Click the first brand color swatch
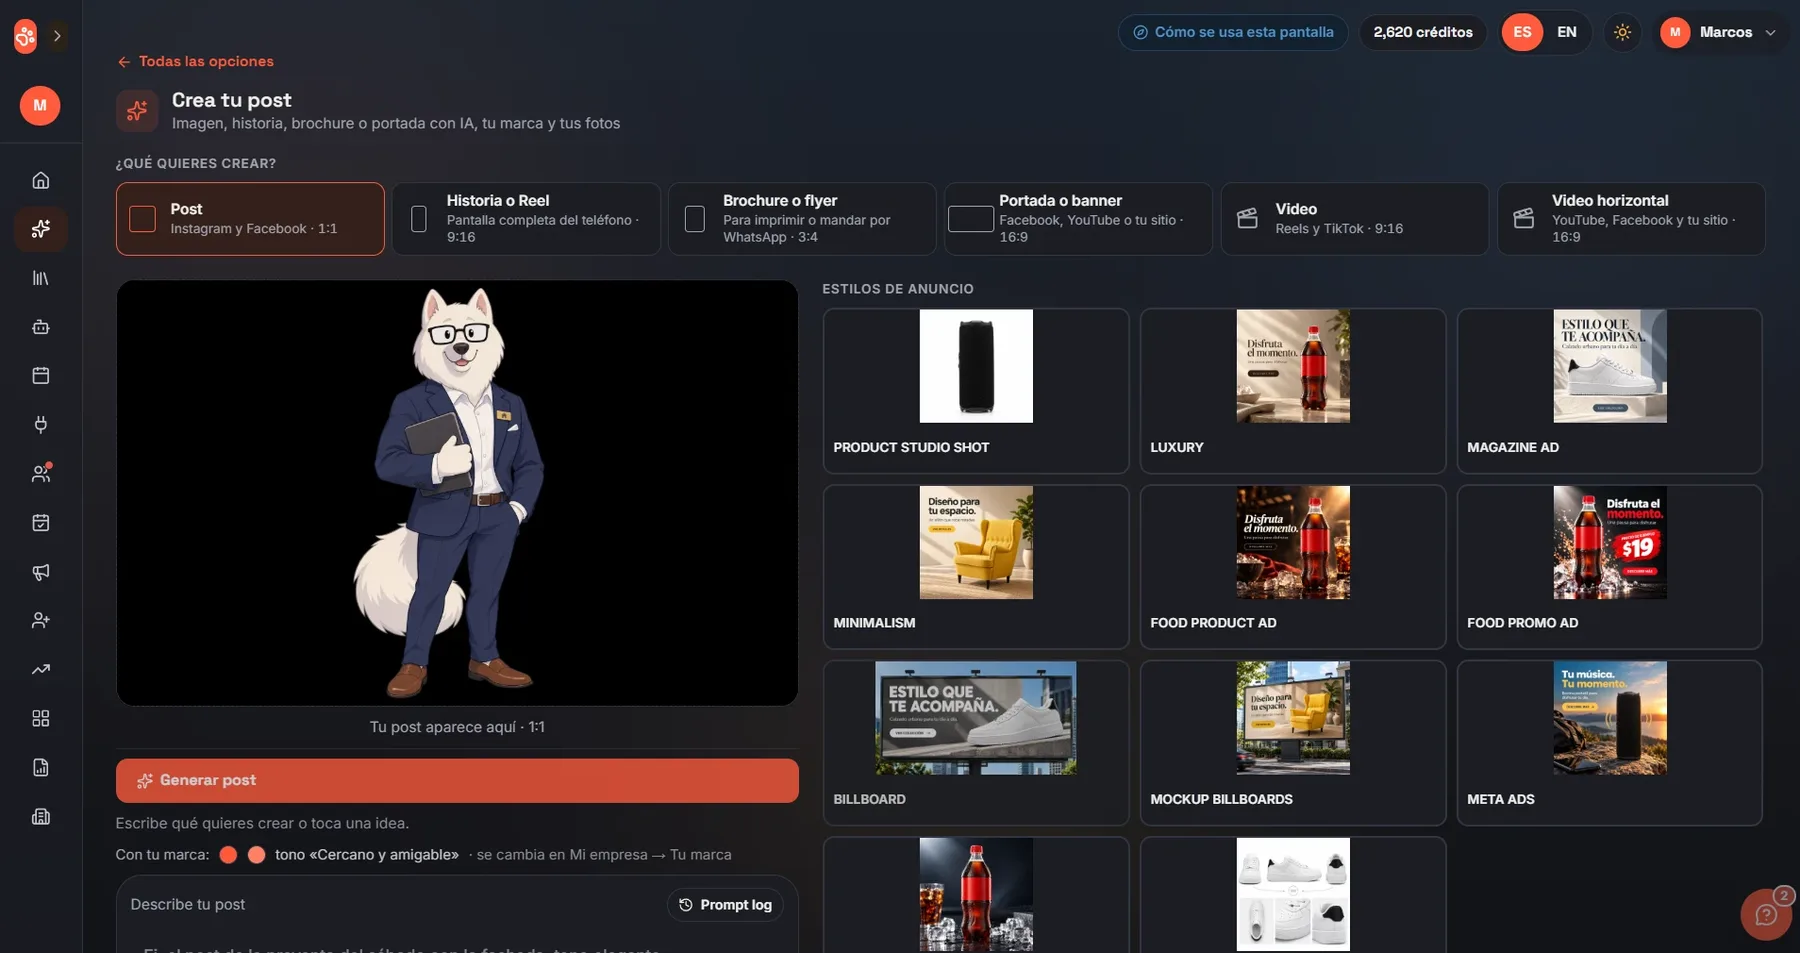 coord(228,855)
